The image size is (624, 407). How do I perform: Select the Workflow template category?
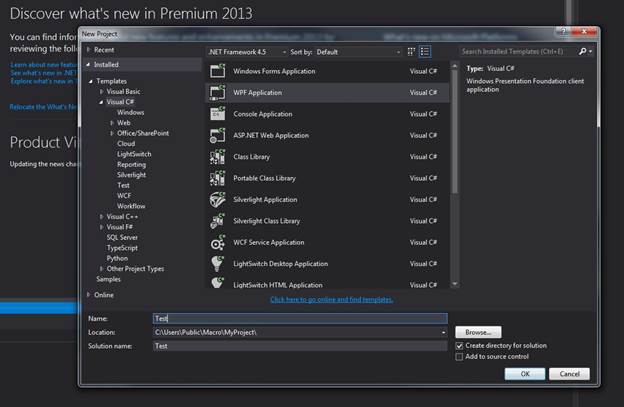click(131, 206)
